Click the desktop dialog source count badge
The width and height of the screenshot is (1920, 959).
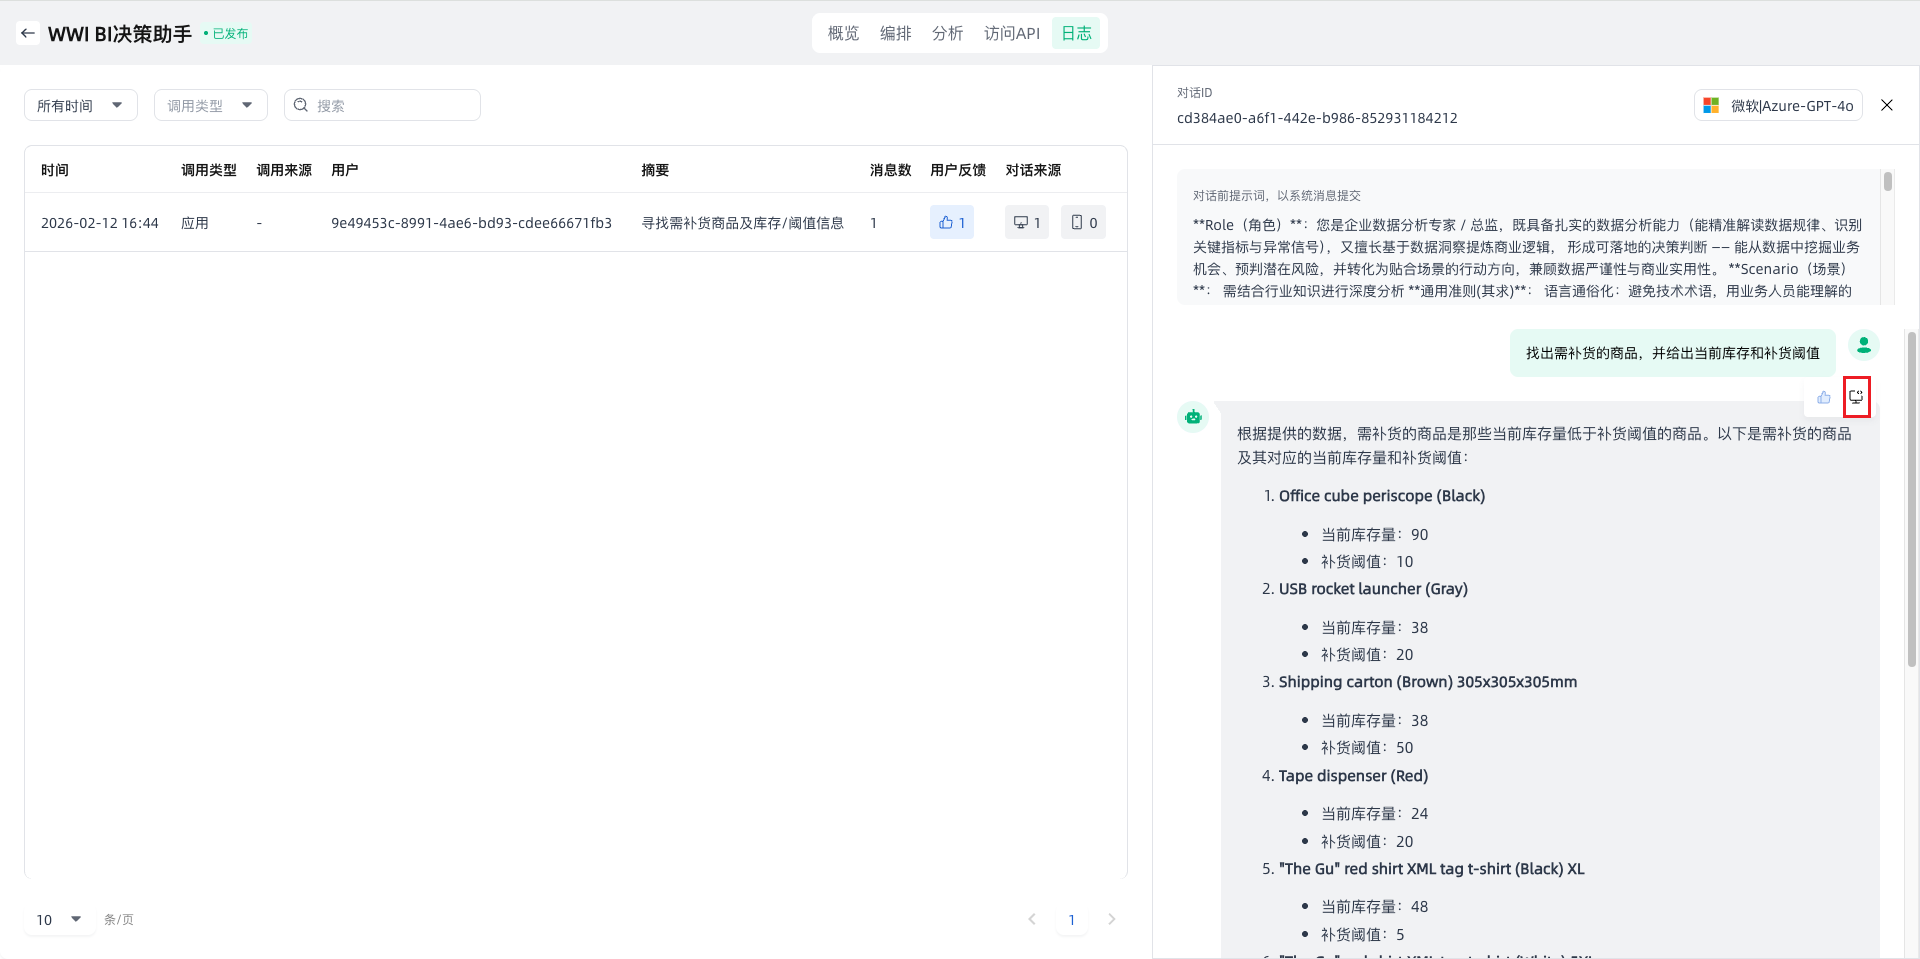click(x=1026, y=223)
